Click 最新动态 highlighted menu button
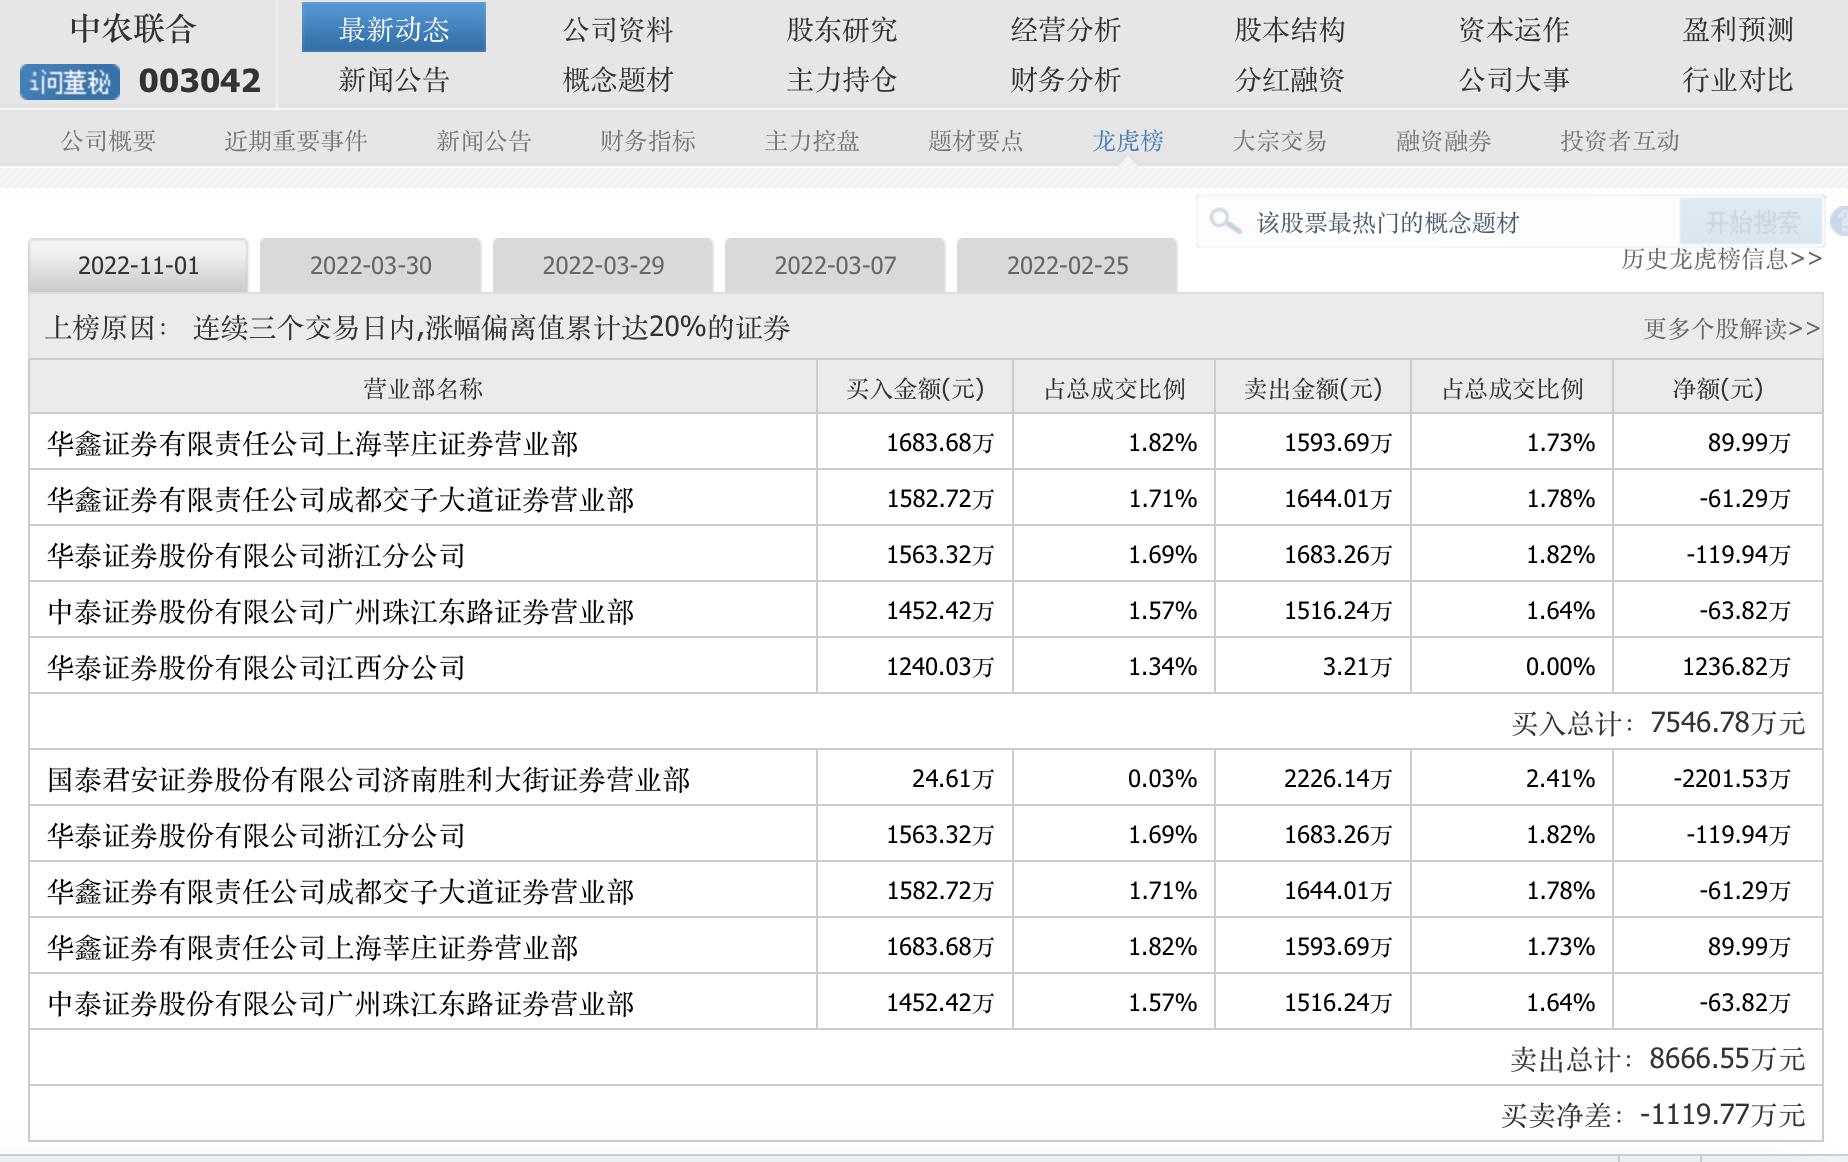Screen dimensions: 1848x1162 (x=394, y=28)
